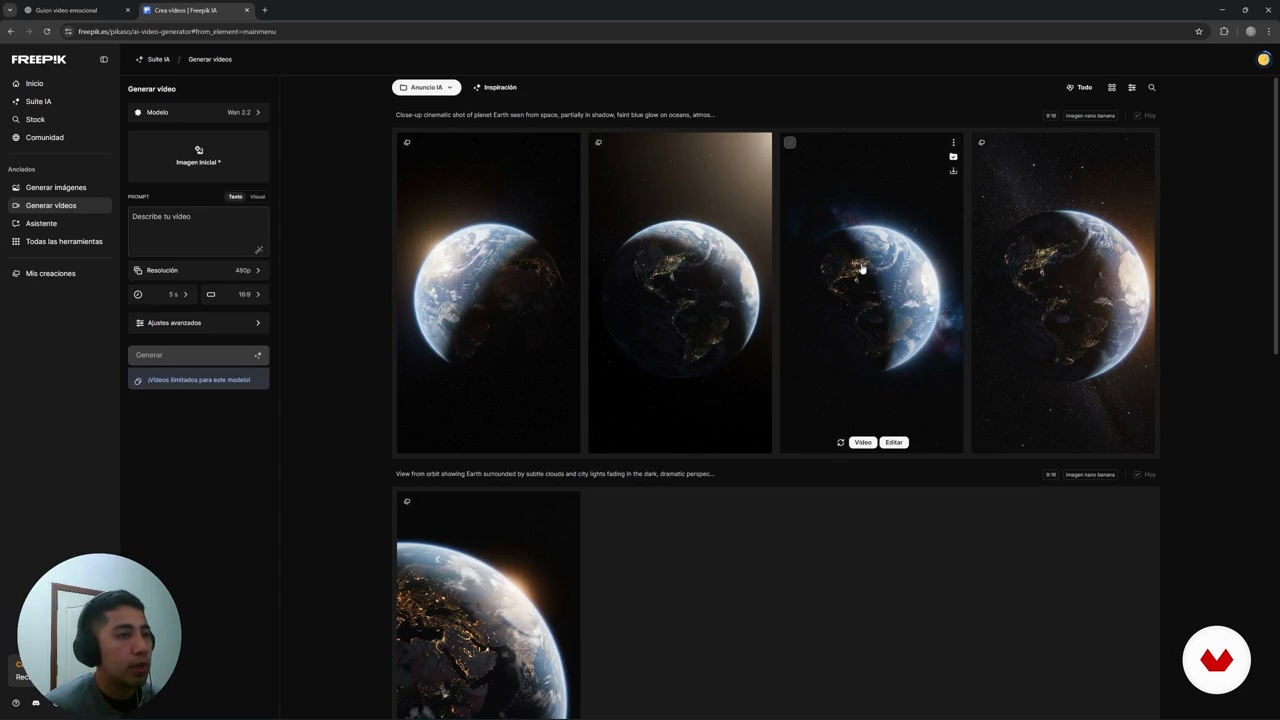
Task: Focus the 'Describe tu vídeo' prompt field
Action: point(198,232)
